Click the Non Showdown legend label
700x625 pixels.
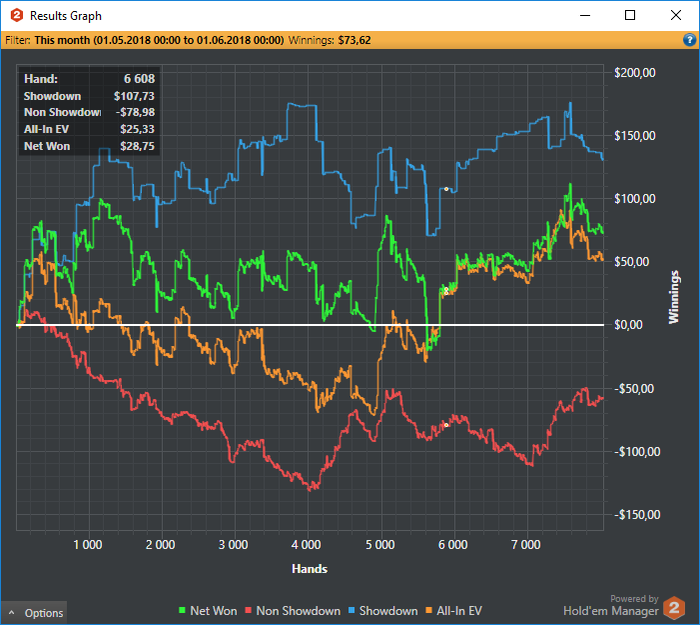(x=298, y=611)
